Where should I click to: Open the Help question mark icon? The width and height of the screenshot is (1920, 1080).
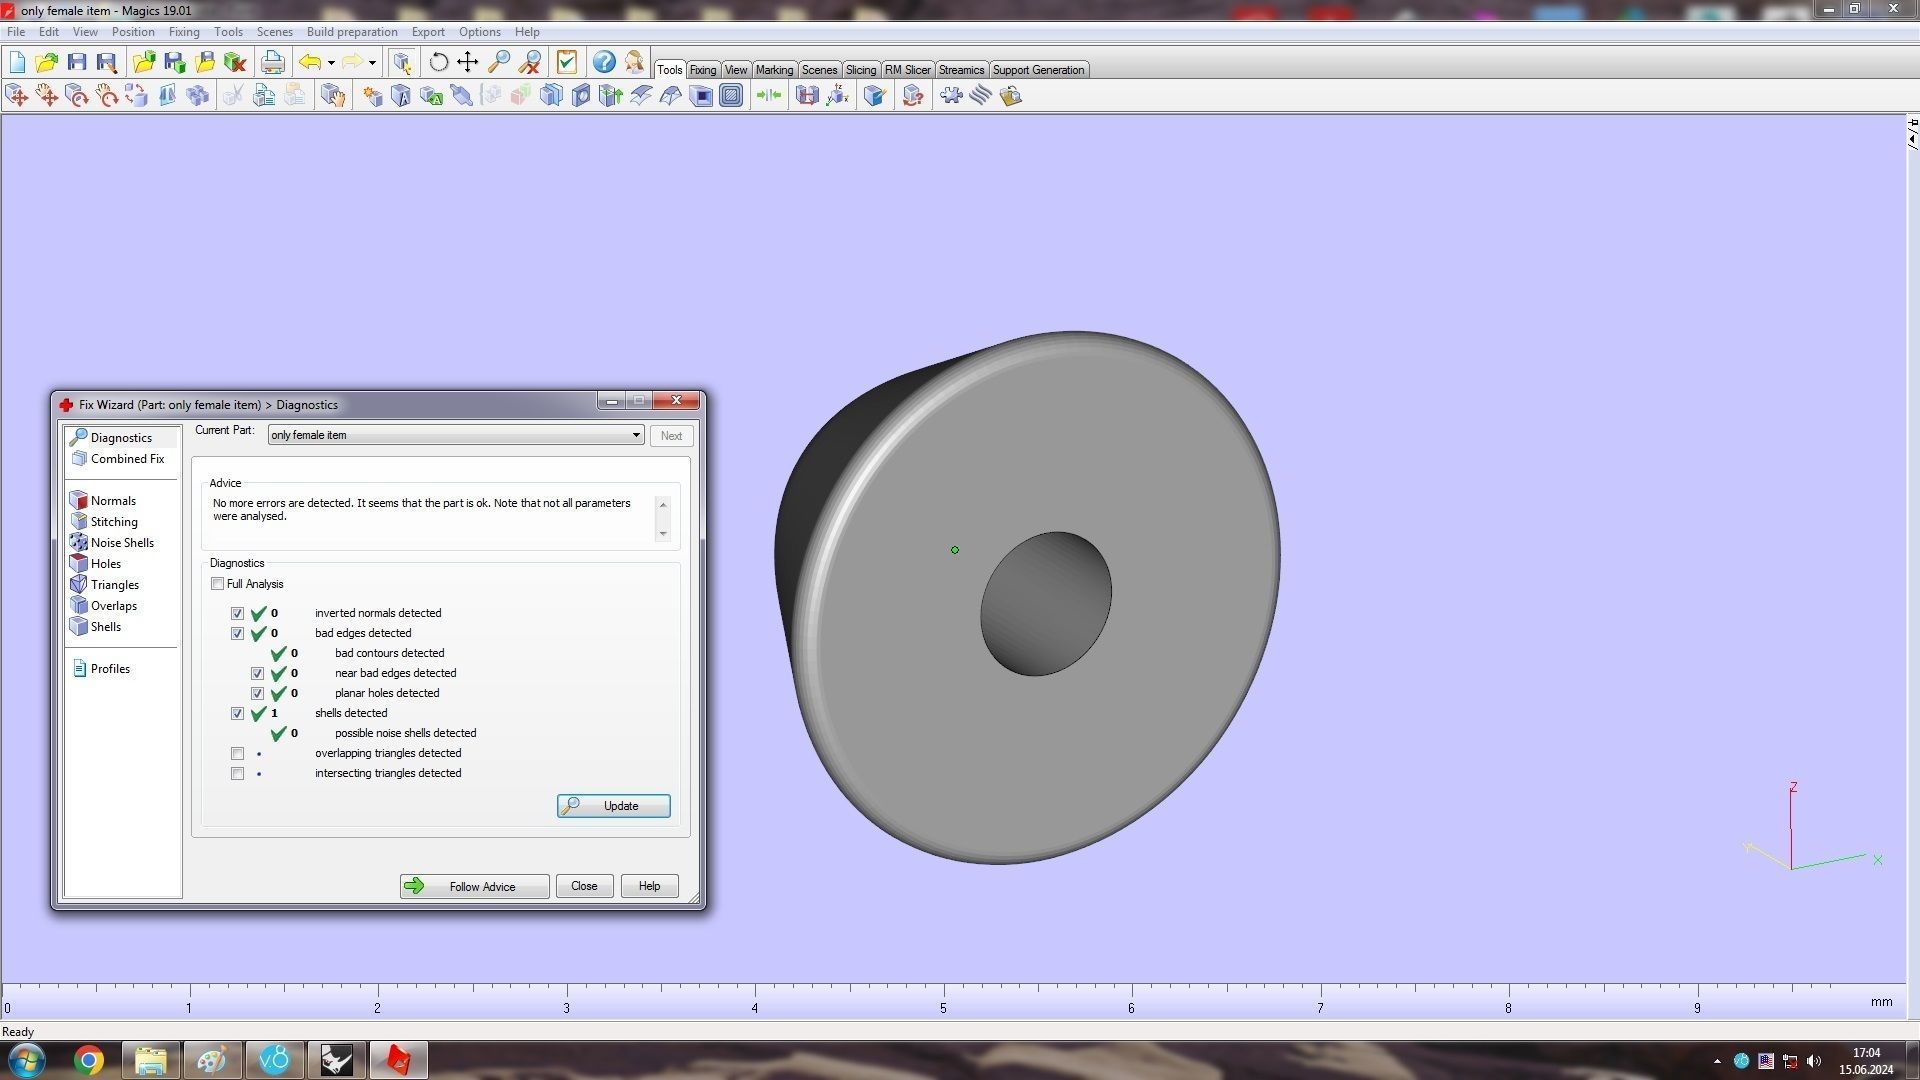coord(604,62)
